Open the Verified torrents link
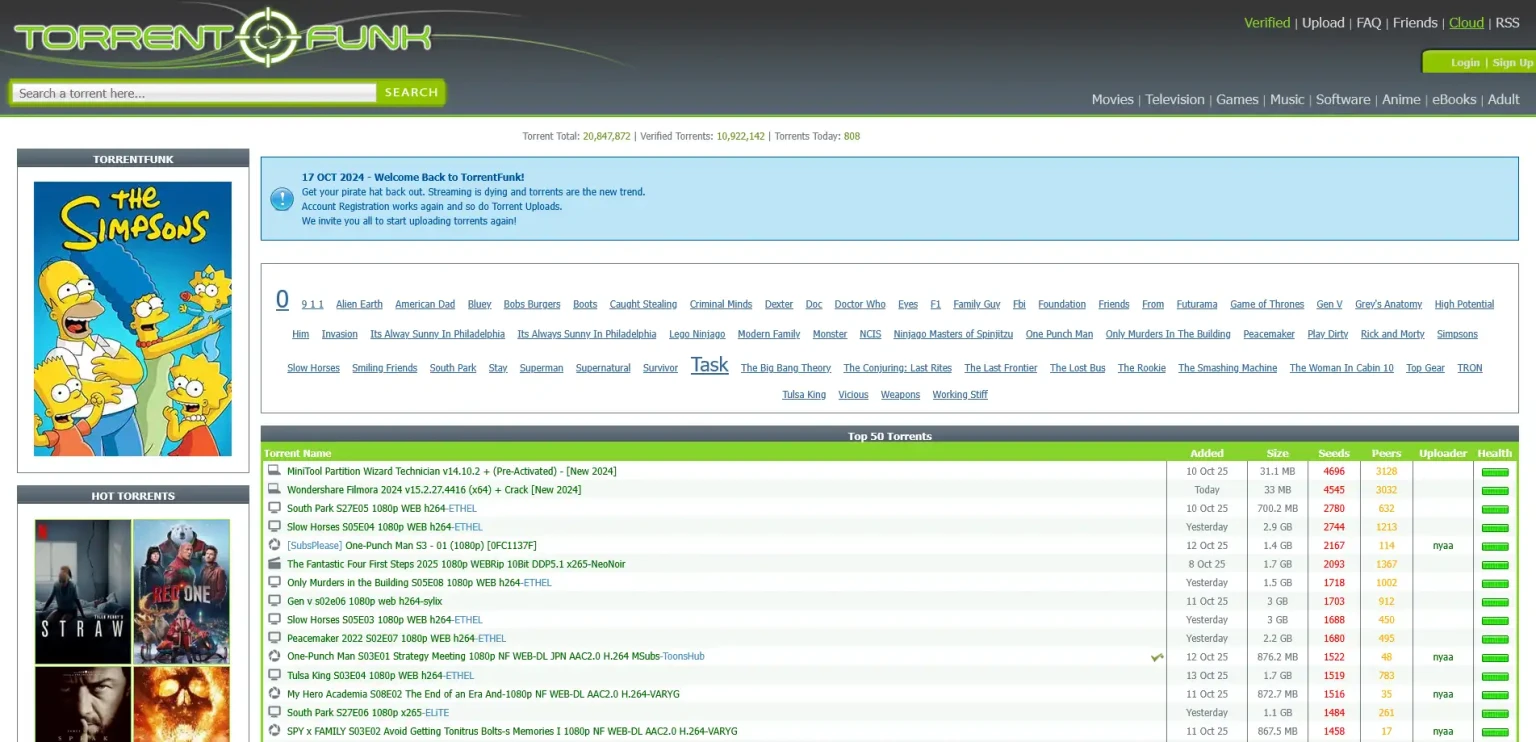The image size is (1536, 742). [x=1267, y=22]
